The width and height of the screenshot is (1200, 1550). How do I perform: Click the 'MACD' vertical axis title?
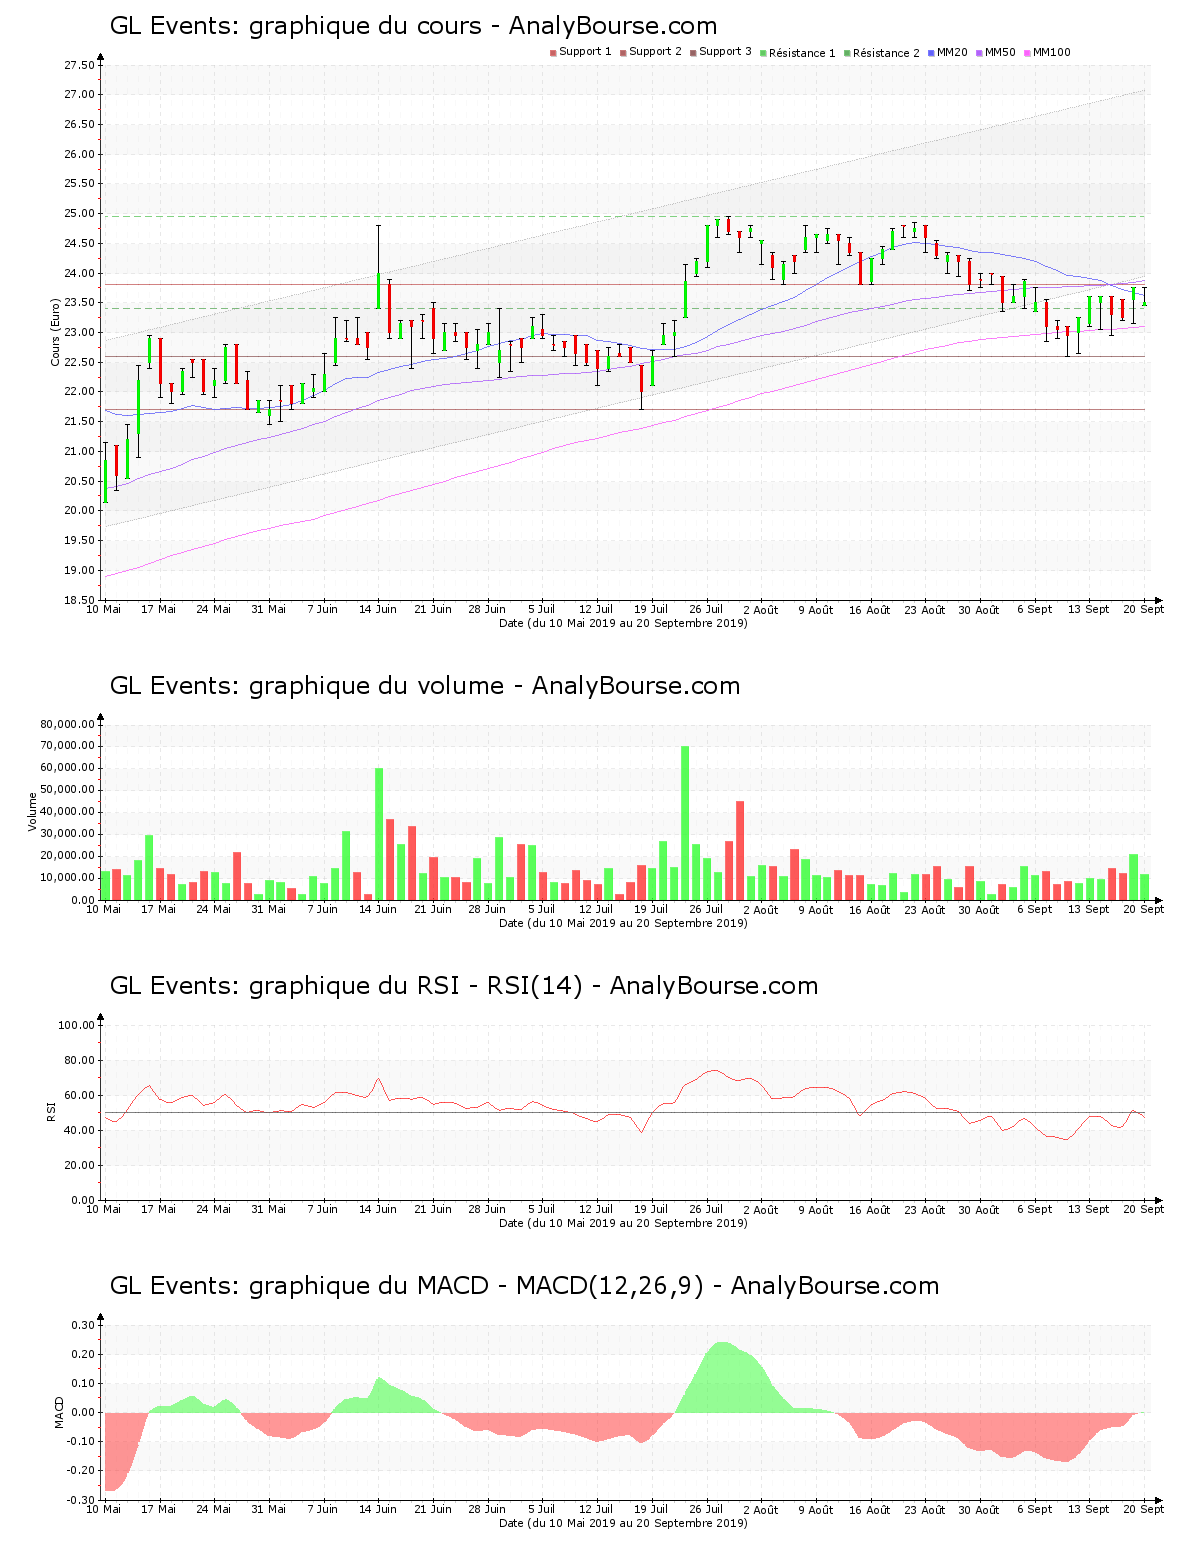tap(59, 1412)
